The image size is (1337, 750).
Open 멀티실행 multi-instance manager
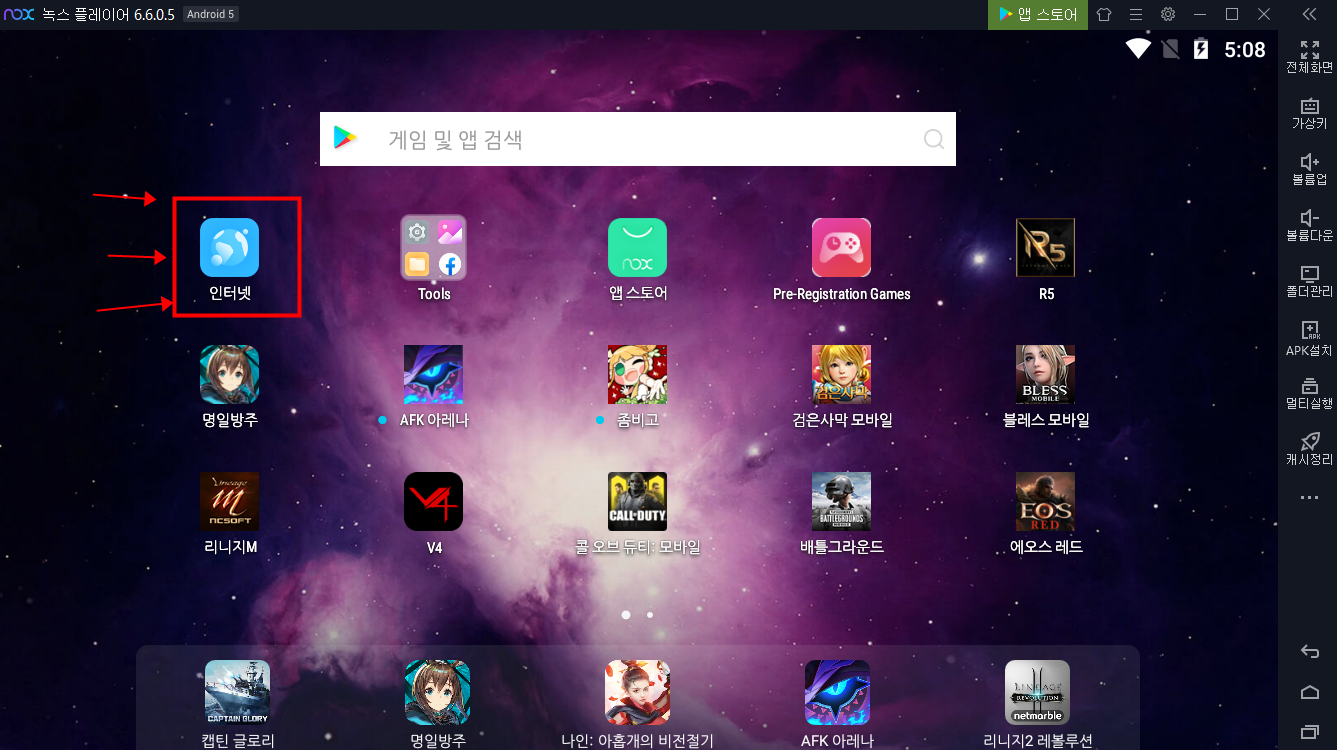point(1309,393)
